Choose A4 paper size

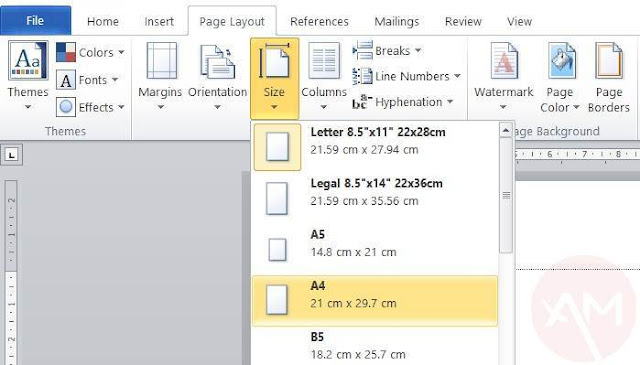(x=376, y=300)
